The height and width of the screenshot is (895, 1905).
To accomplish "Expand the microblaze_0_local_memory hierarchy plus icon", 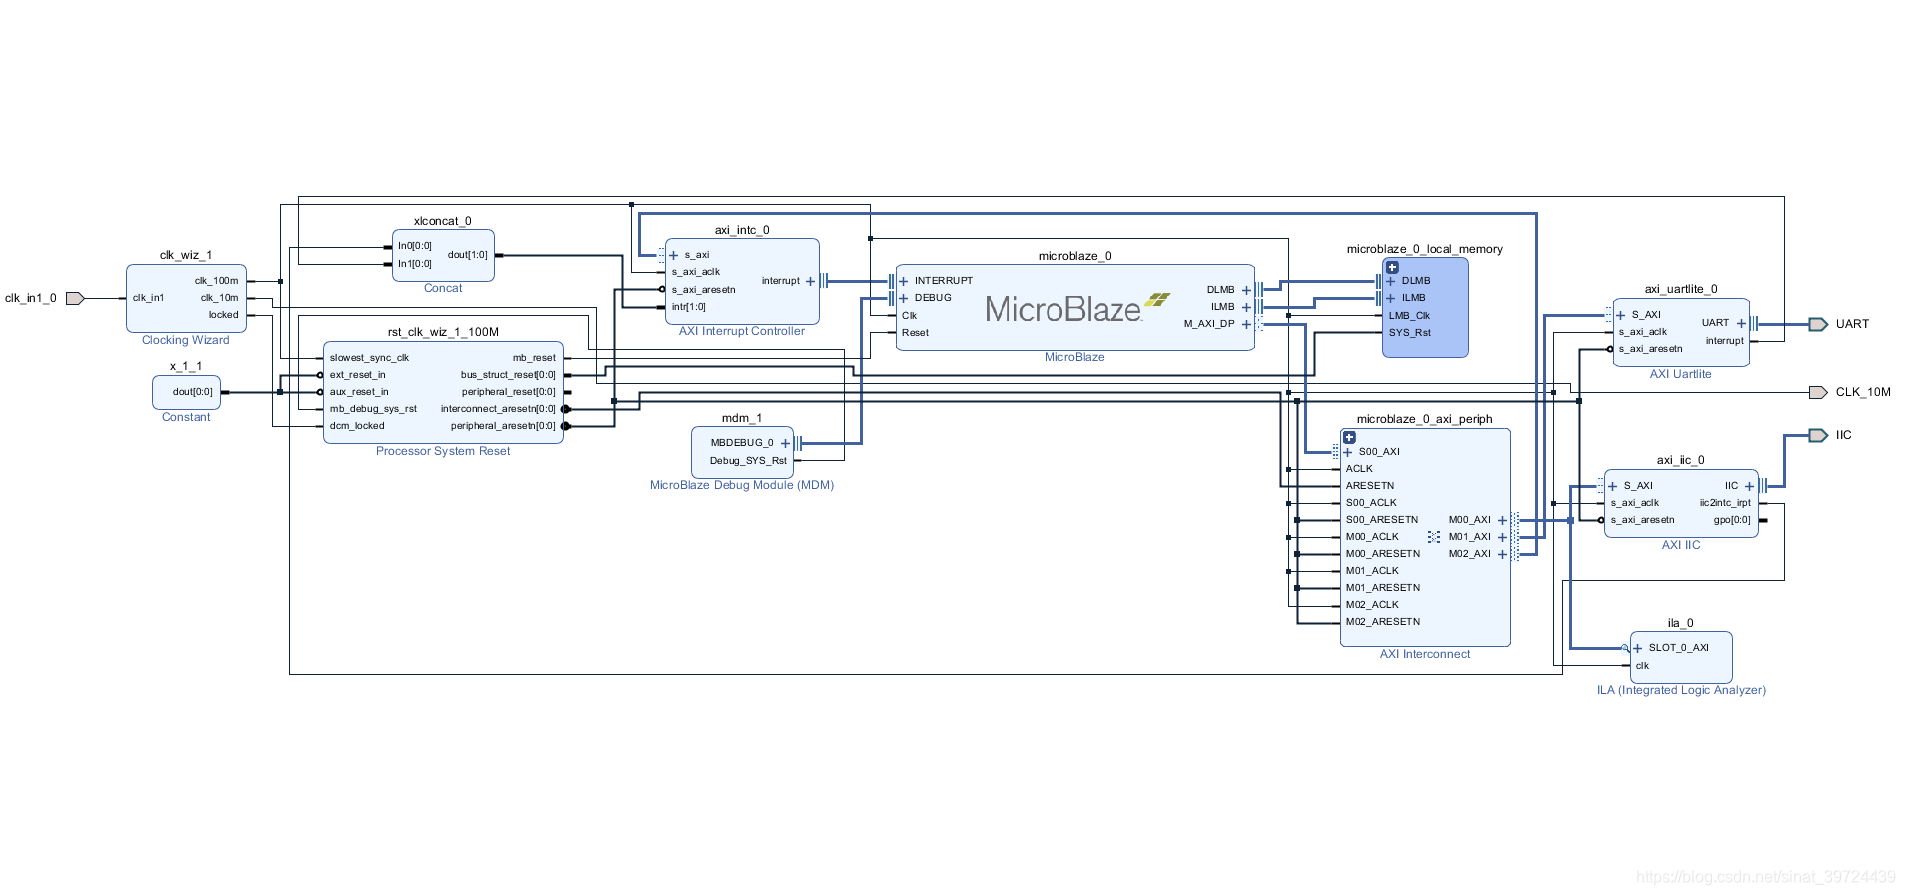I will (1392, 267).
